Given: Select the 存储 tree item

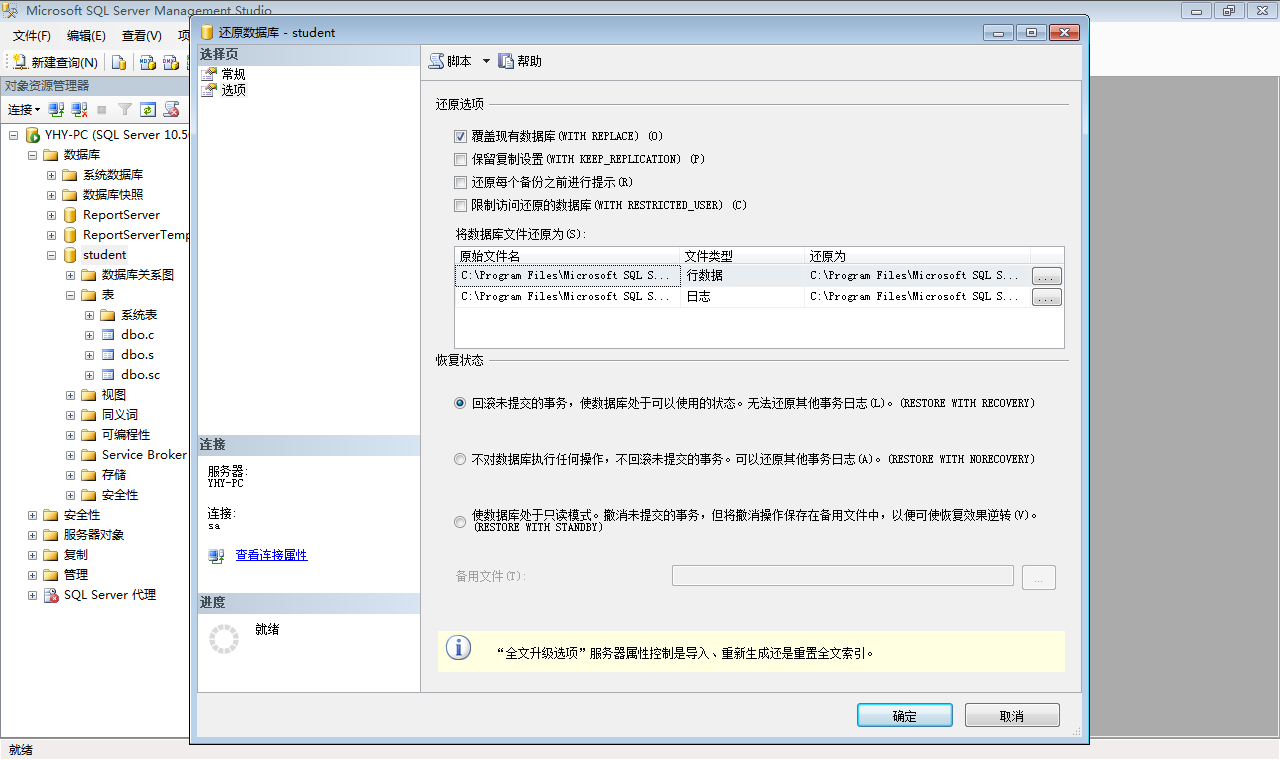Looking at the screenshot, I should (x=113, y=475).
